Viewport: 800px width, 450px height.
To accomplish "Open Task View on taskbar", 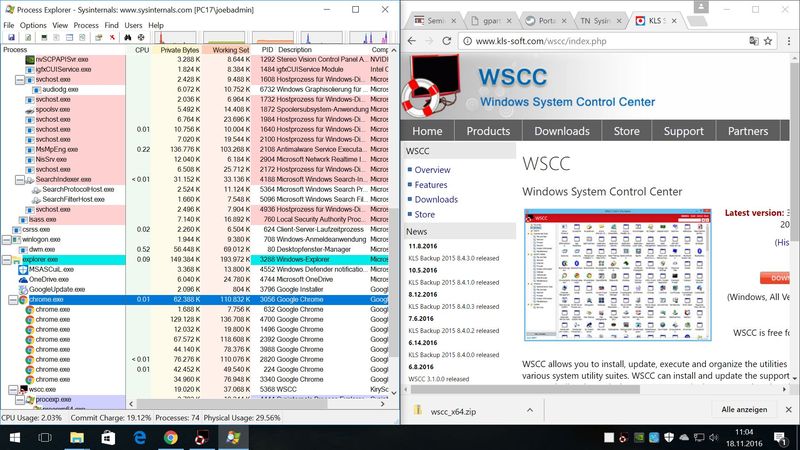I will [x=45, y=437].
